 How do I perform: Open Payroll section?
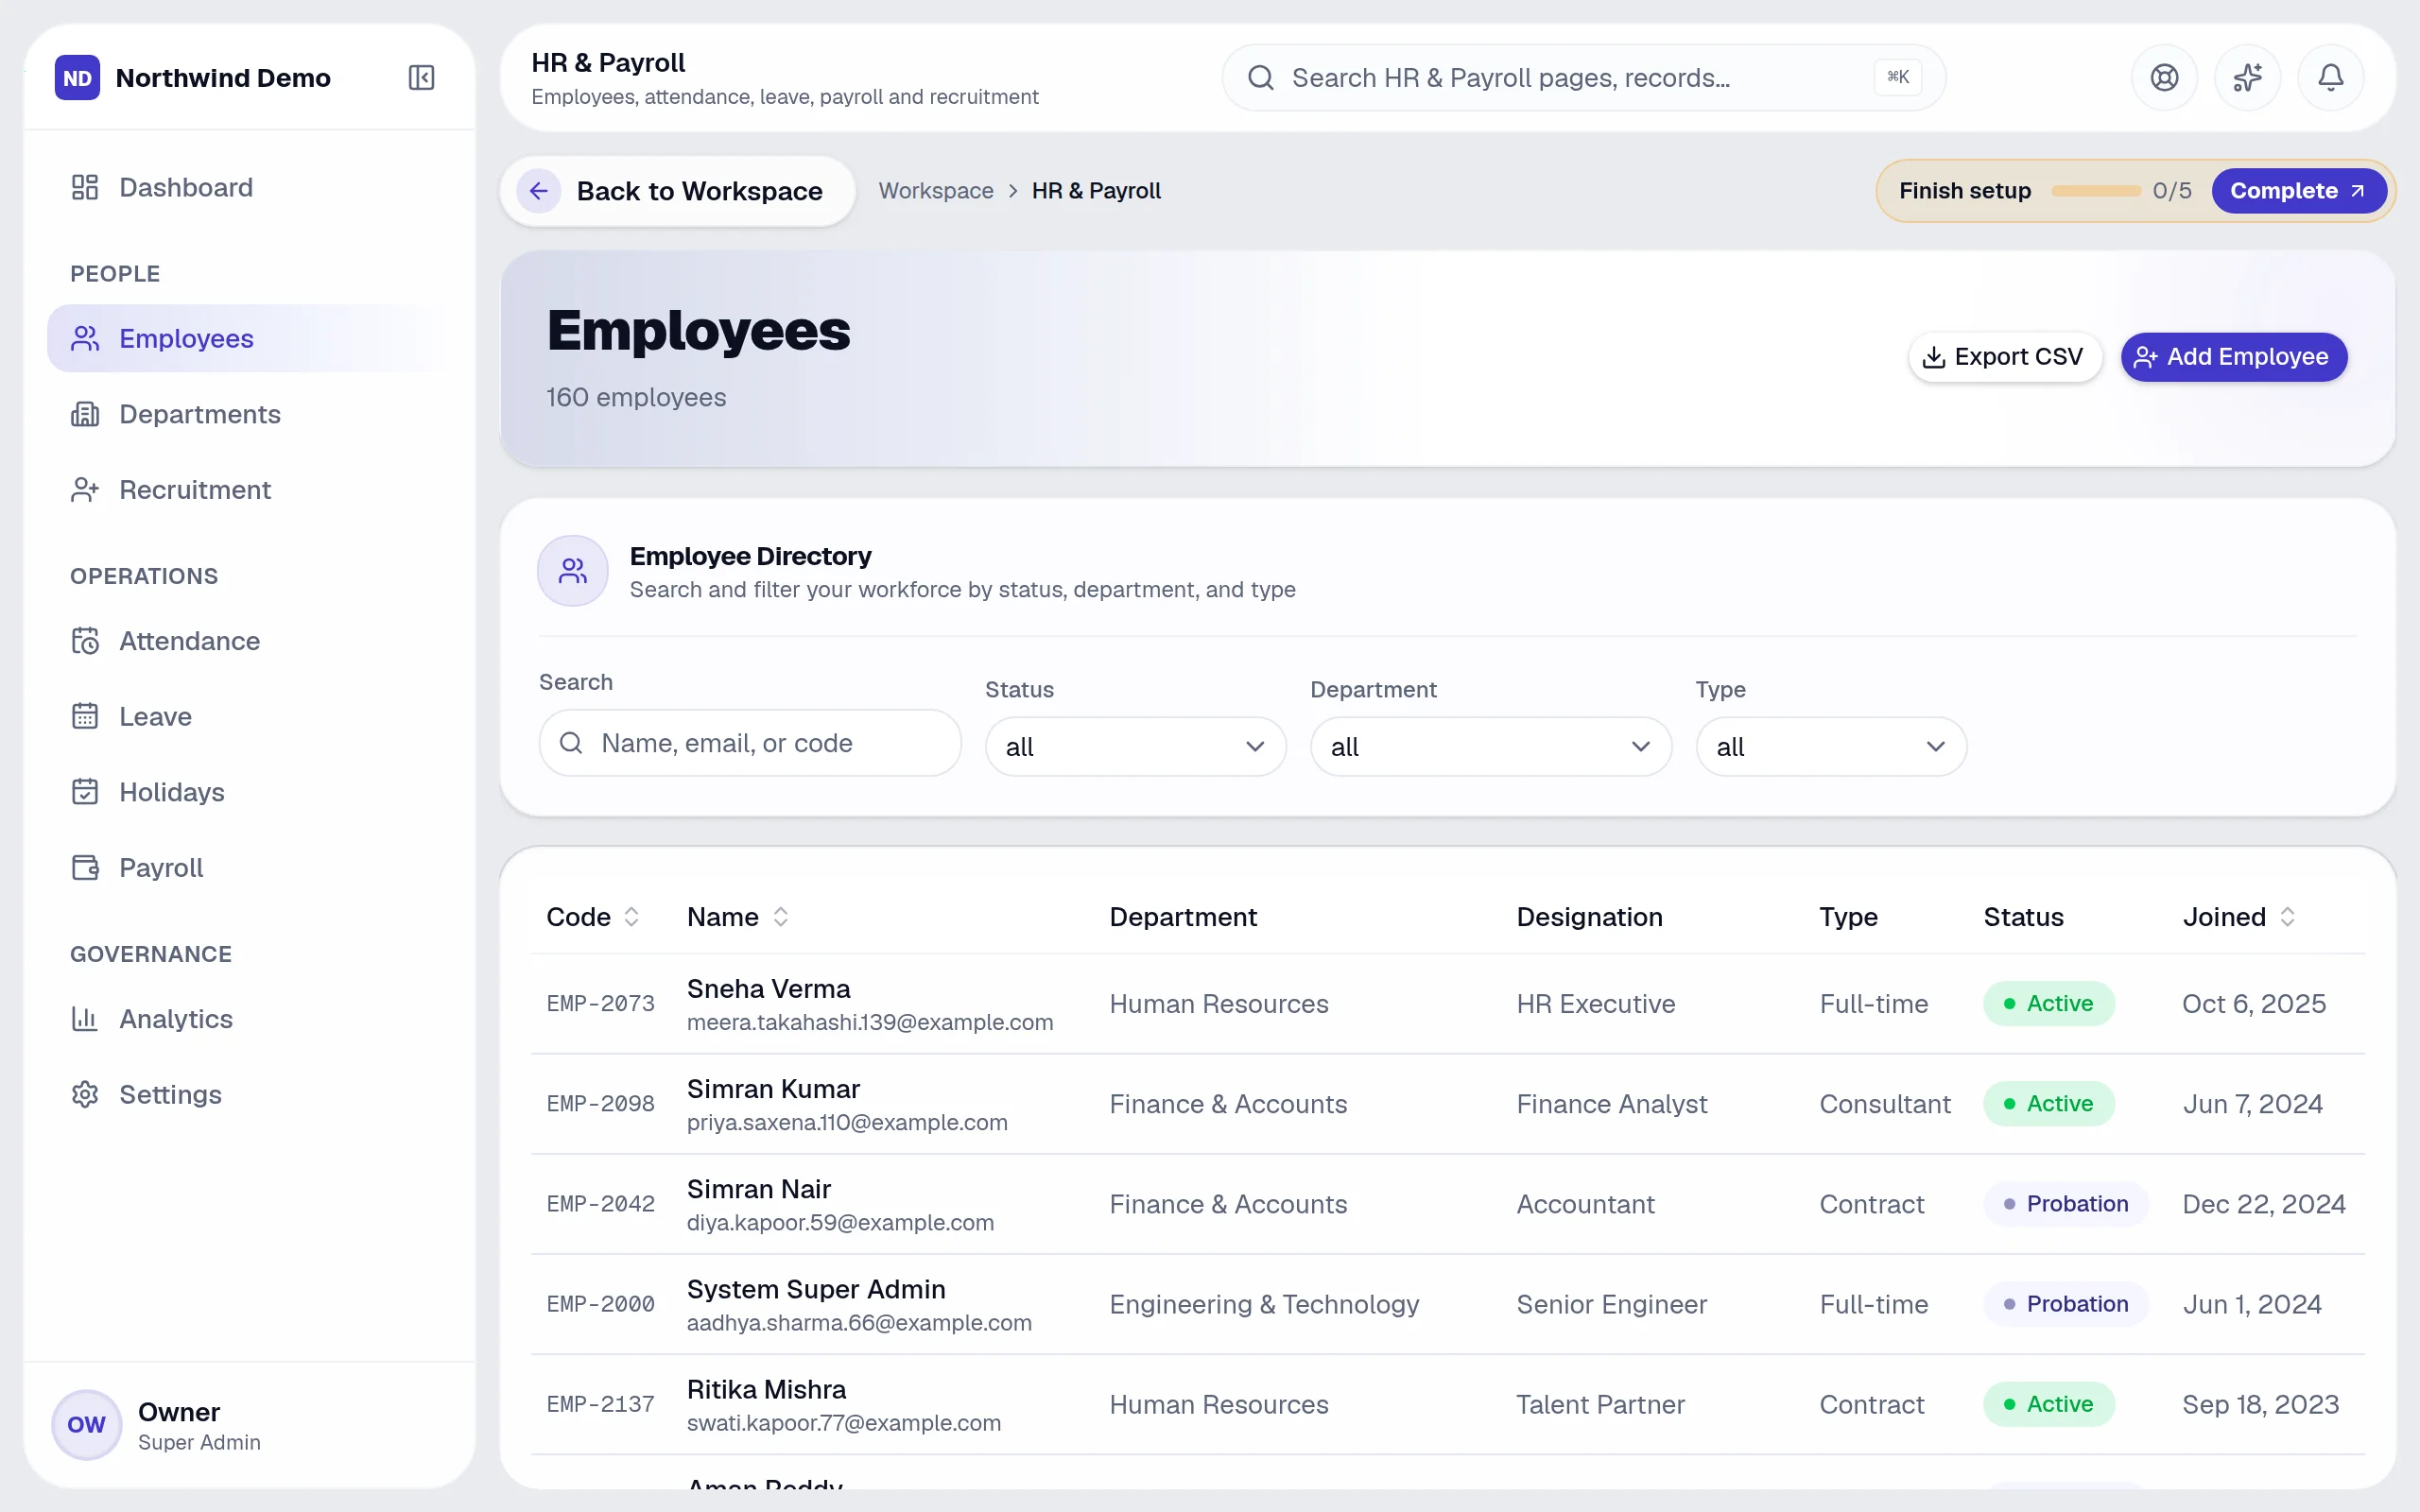point(250,868)
